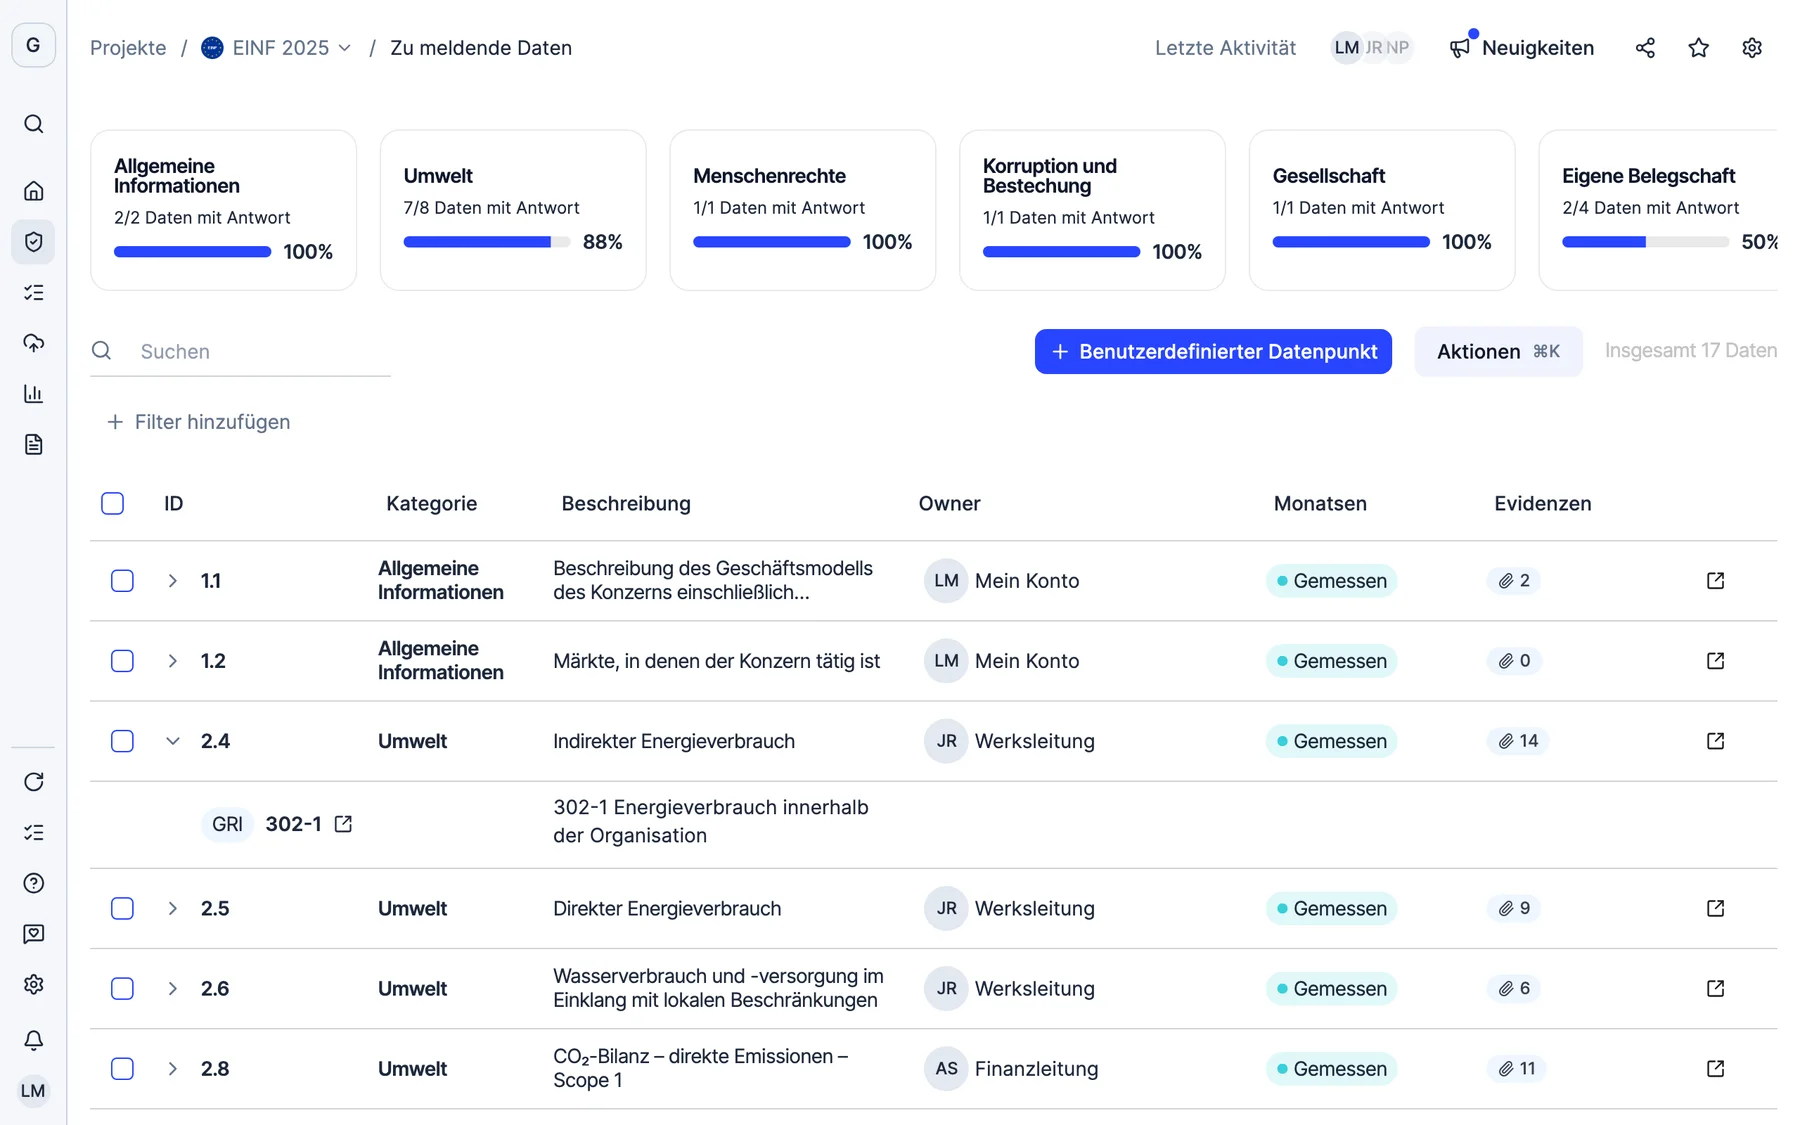Check the box for row 1.1

pos(122,581)
